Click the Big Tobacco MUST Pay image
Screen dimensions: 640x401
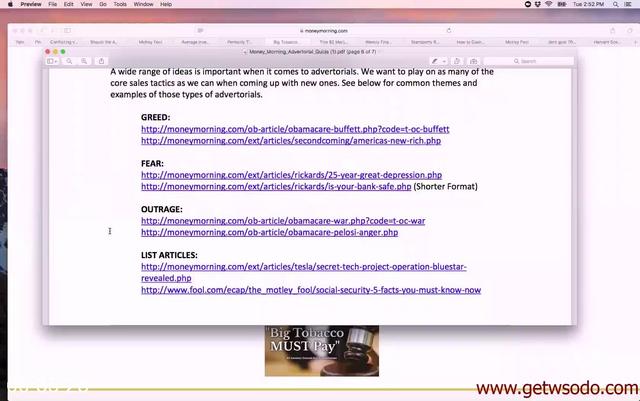pos(322,351)
